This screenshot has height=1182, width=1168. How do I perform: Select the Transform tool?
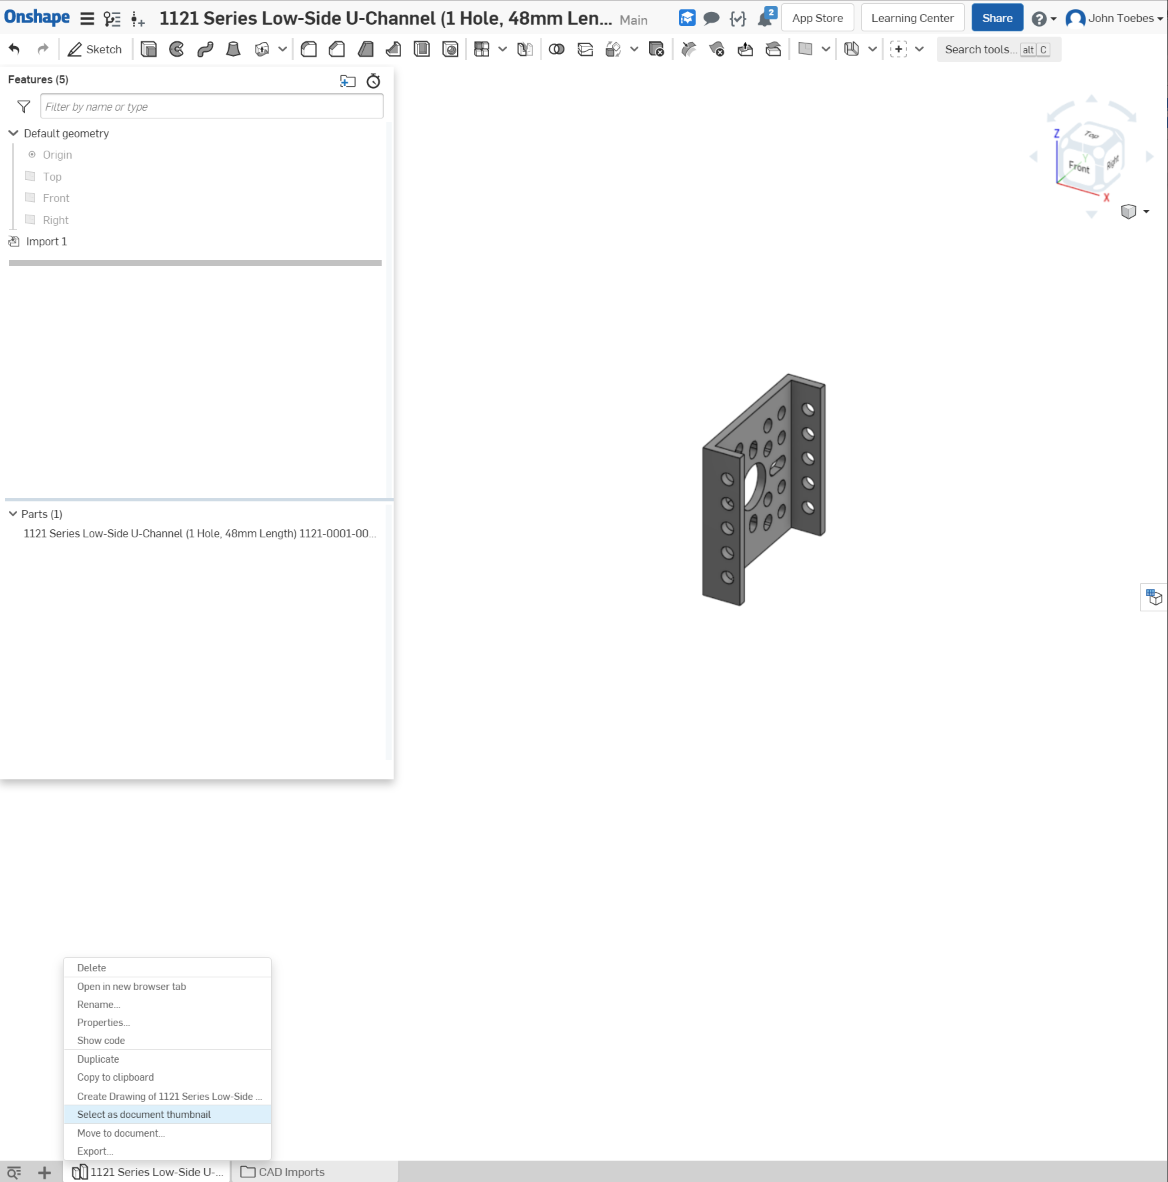[x=614, y=49]
